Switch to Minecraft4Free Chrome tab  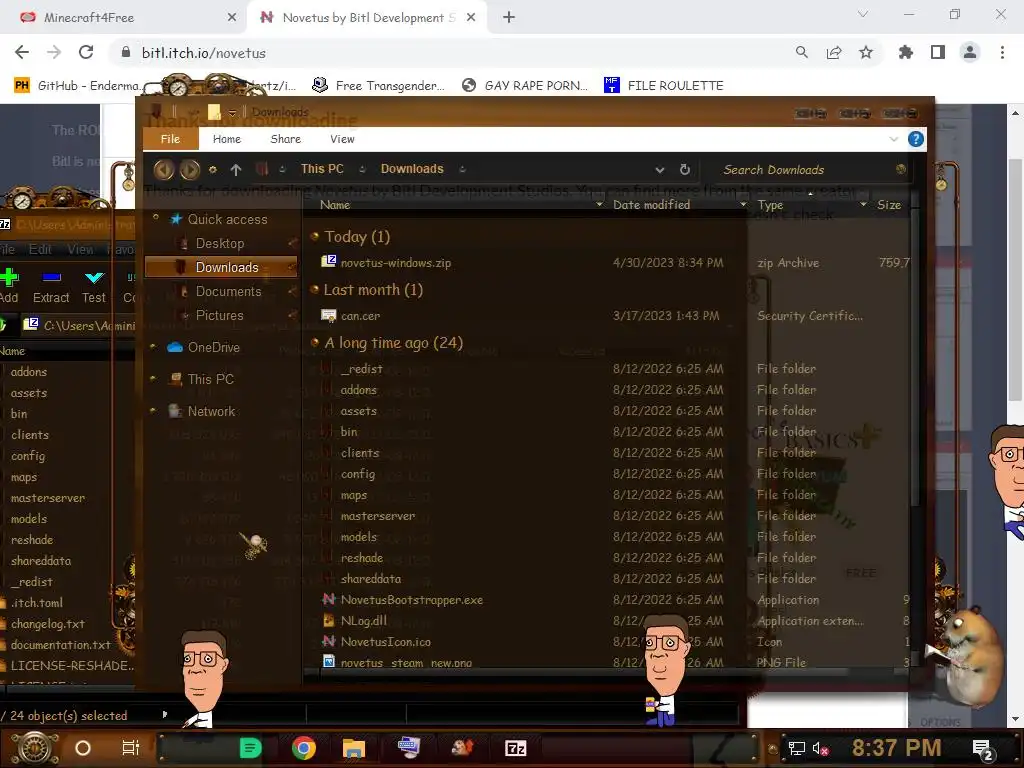(123, 18)
